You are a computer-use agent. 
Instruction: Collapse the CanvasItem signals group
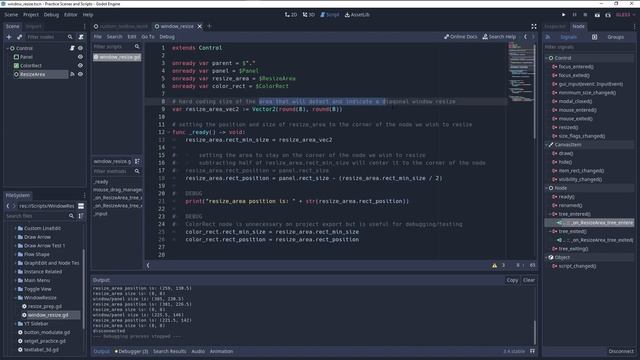pos(547,145)
